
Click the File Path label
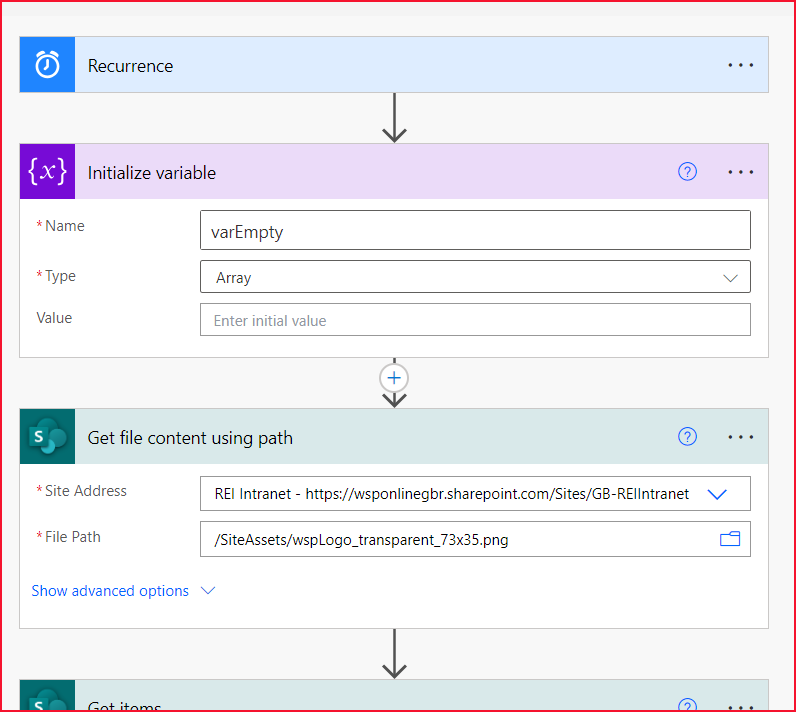[x=73, y=536]
